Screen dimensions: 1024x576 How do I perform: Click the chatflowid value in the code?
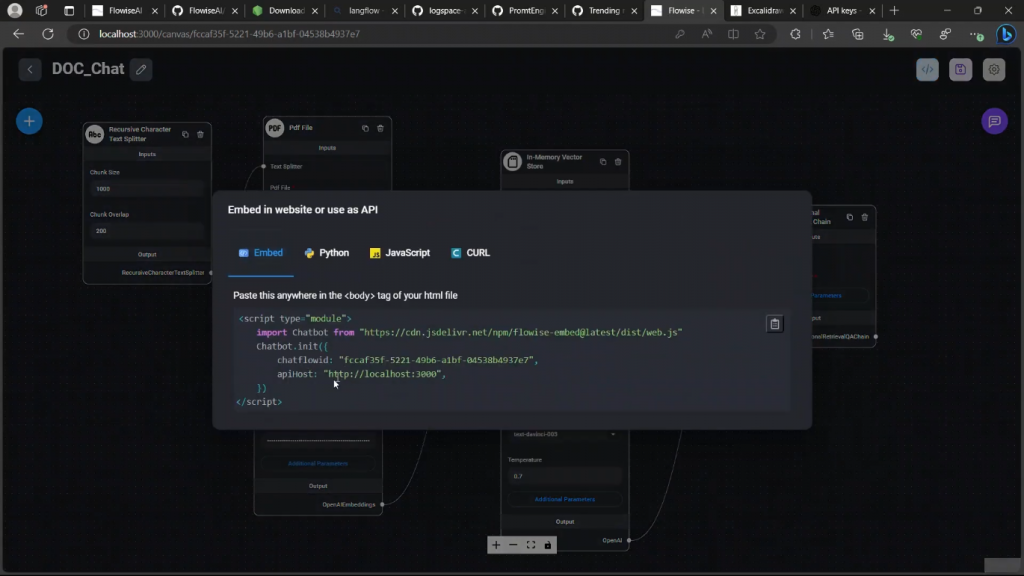tap(436, 360)
